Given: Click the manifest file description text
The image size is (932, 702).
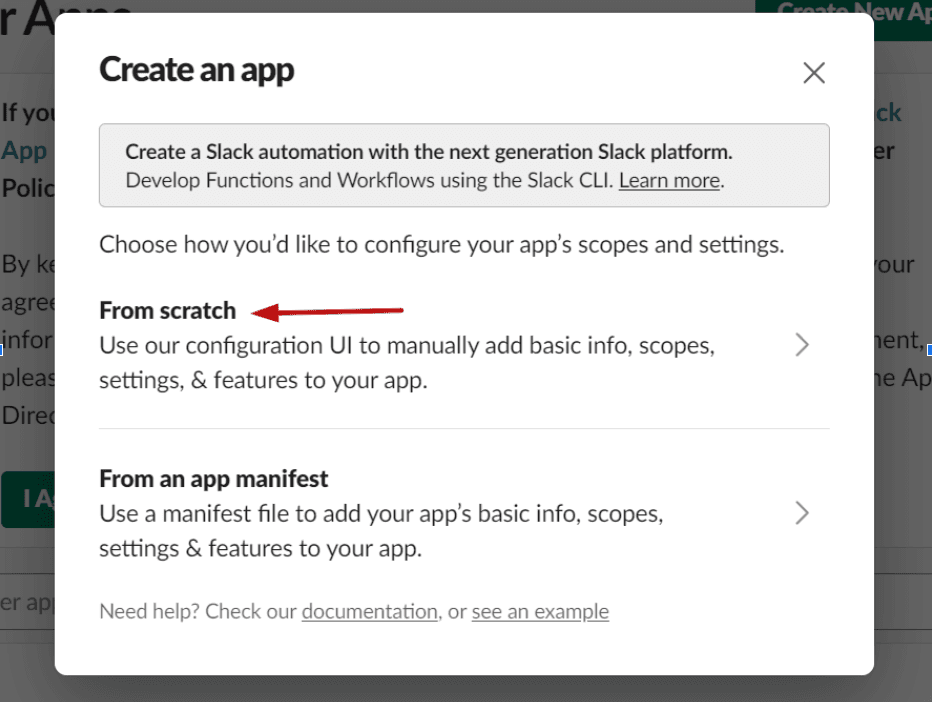Looking at the screenshot, I should (381, 531).
